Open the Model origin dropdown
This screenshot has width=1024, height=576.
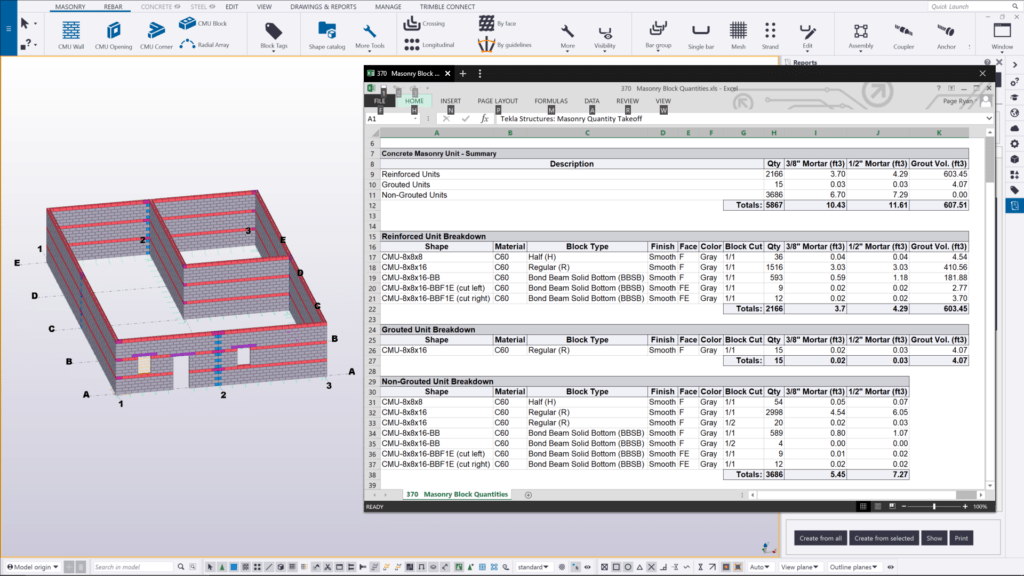(x=30, y=567)
